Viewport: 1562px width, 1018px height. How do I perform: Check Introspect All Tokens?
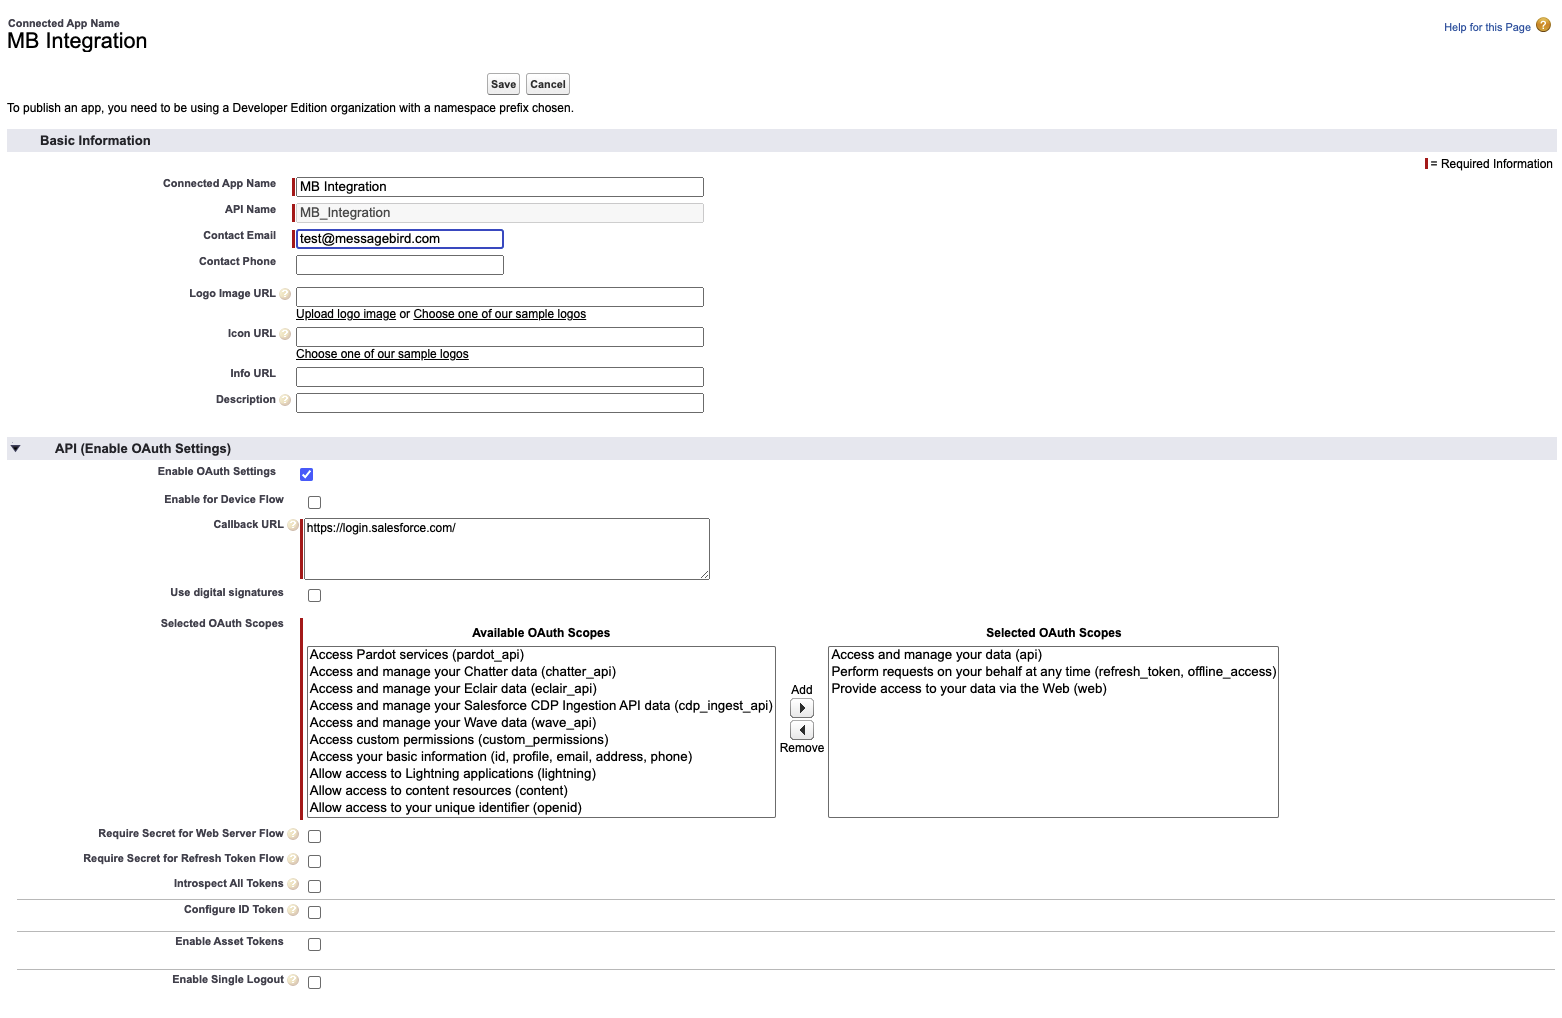314,886
